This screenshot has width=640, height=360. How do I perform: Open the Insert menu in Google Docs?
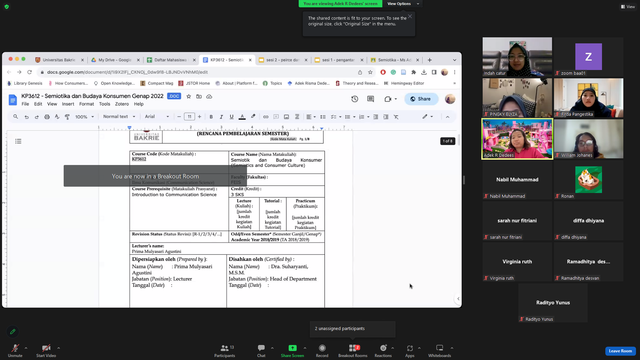click(x=68, y=104)
